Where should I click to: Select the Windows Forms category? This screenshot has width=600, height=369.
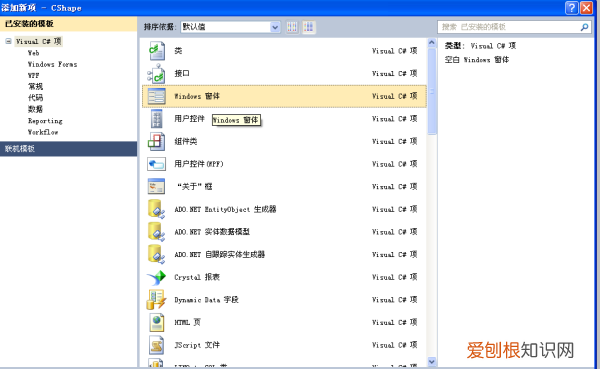(52, 64)
